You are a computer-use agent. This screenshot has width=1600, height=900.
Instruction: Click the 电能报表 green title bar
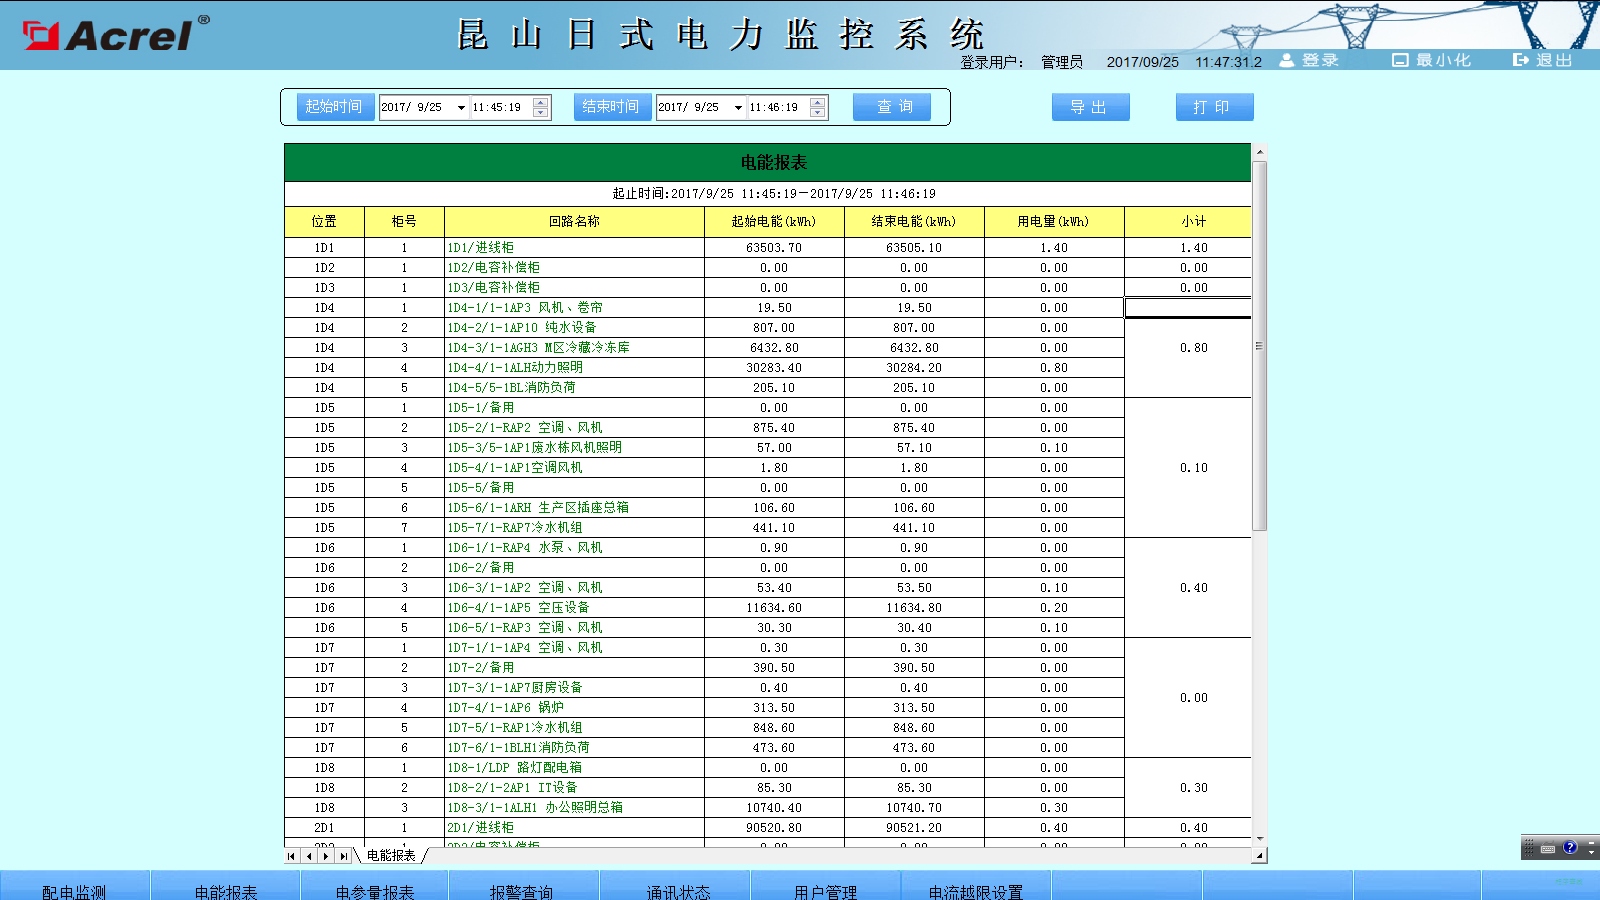pyautogui.click(x=768, y=163)
